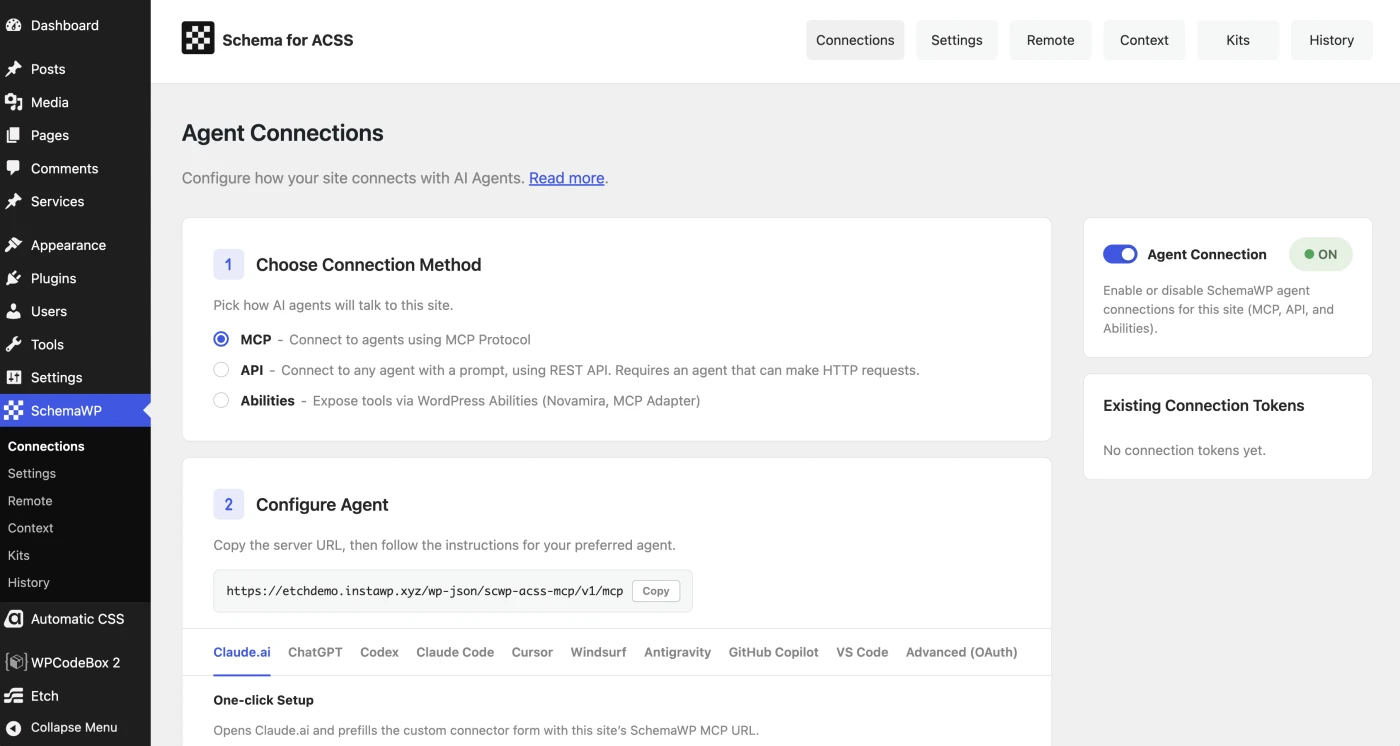Click the Appearance brush icon
Viewport: 1400px width, 746px height.
[x=14, y=245]
